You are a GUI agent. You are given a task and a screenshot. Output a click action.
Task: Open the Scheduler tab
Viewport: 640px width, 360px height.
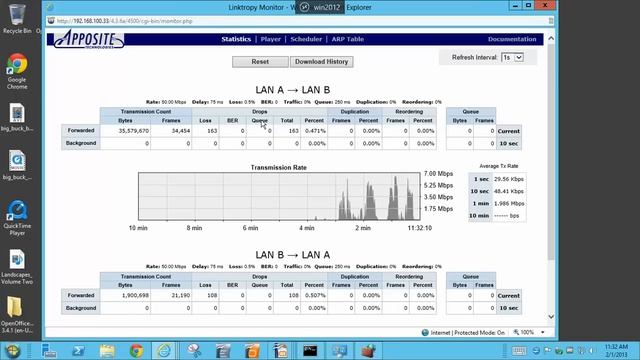click(306, 39)
